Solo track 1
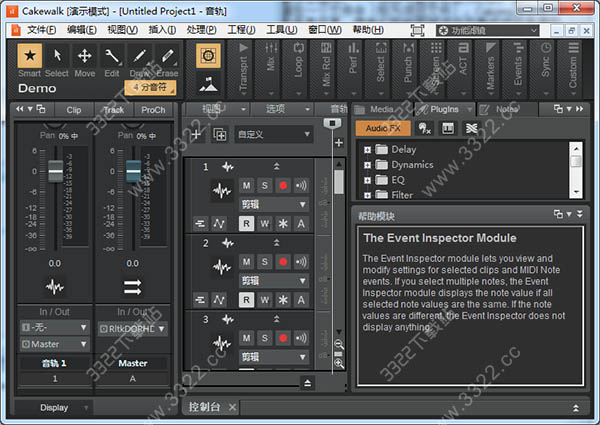Image resolution: width=600 pixels, height=425 pixels. pos(265,186)
